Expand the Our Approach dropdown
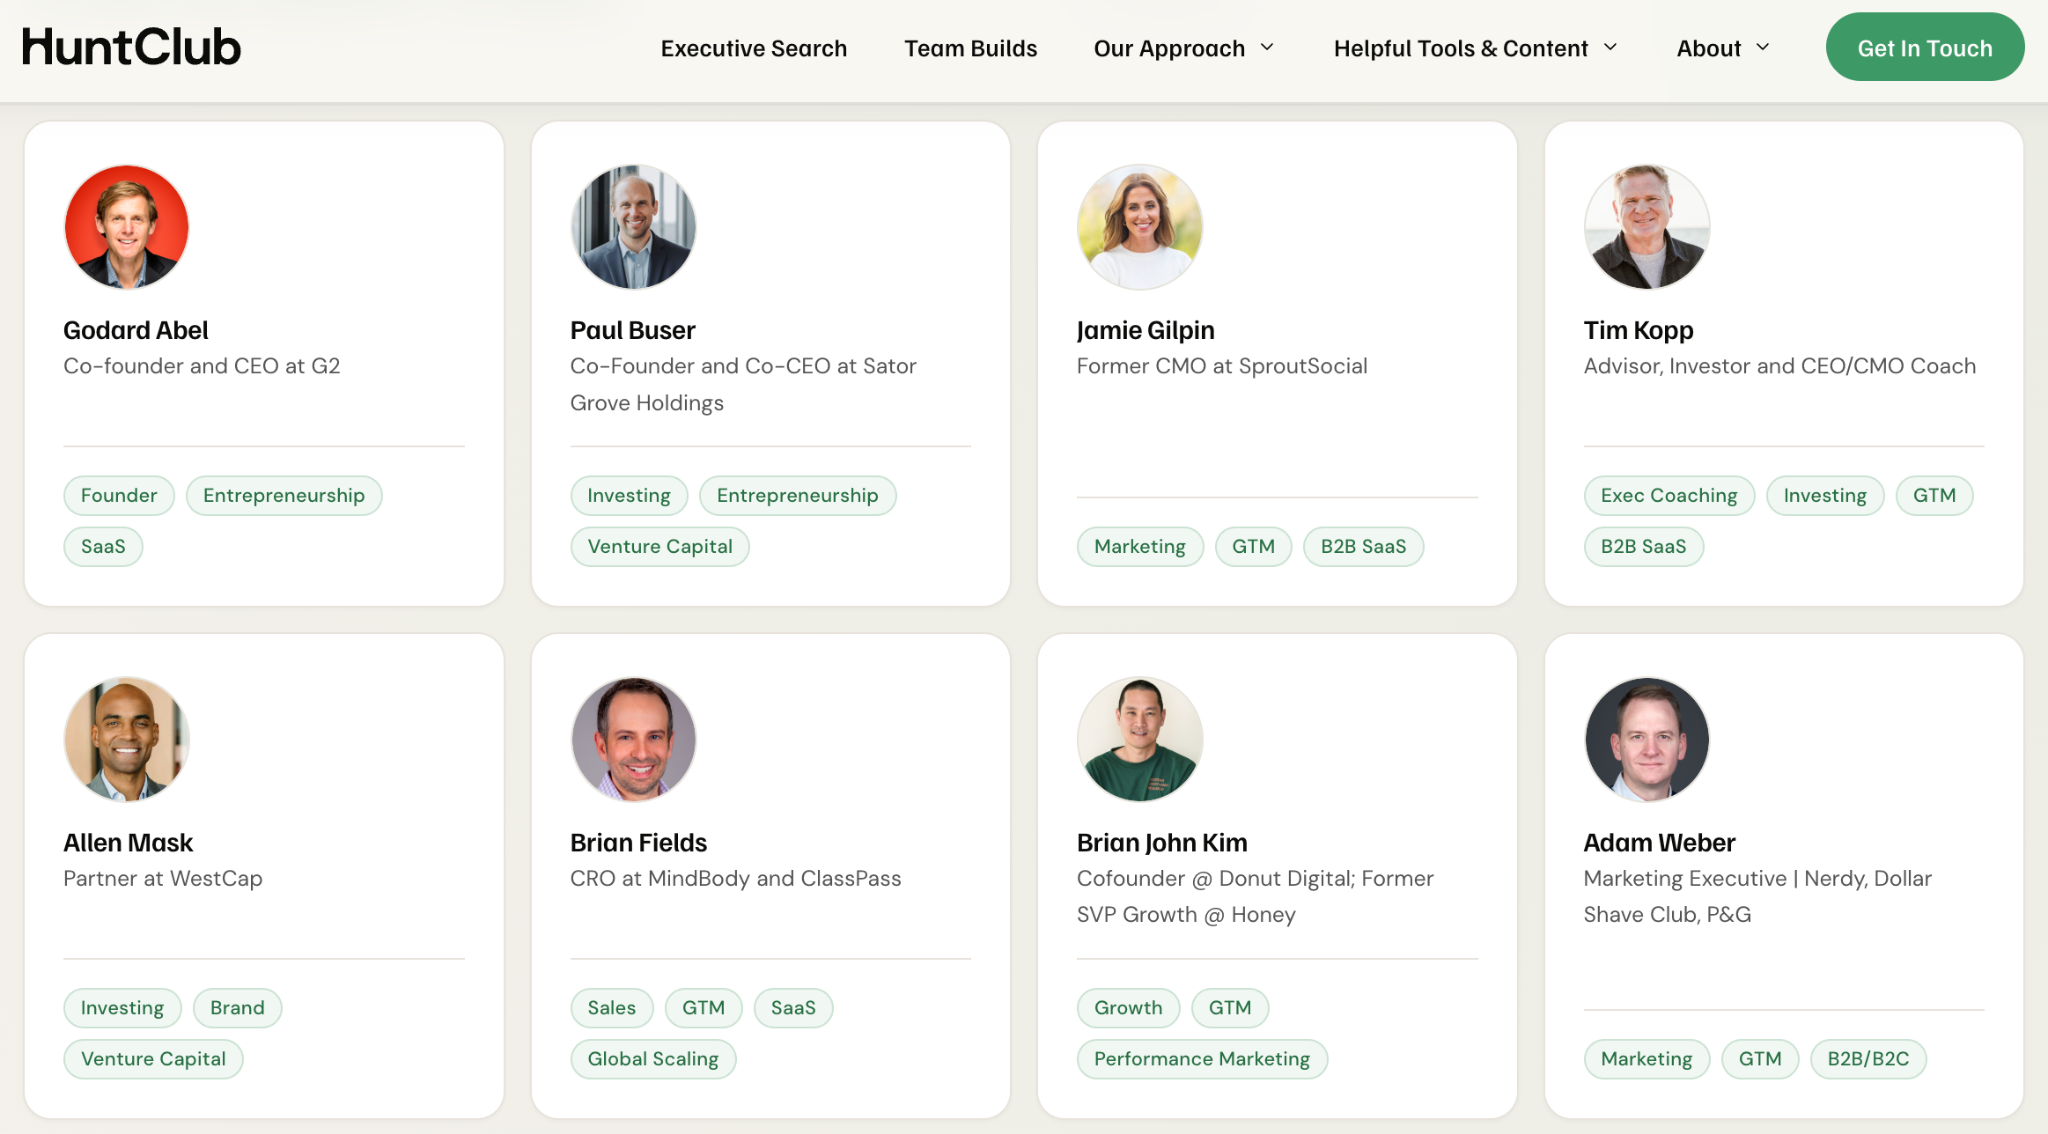Screen dimensions: 2048x1134 (1184, 48)
